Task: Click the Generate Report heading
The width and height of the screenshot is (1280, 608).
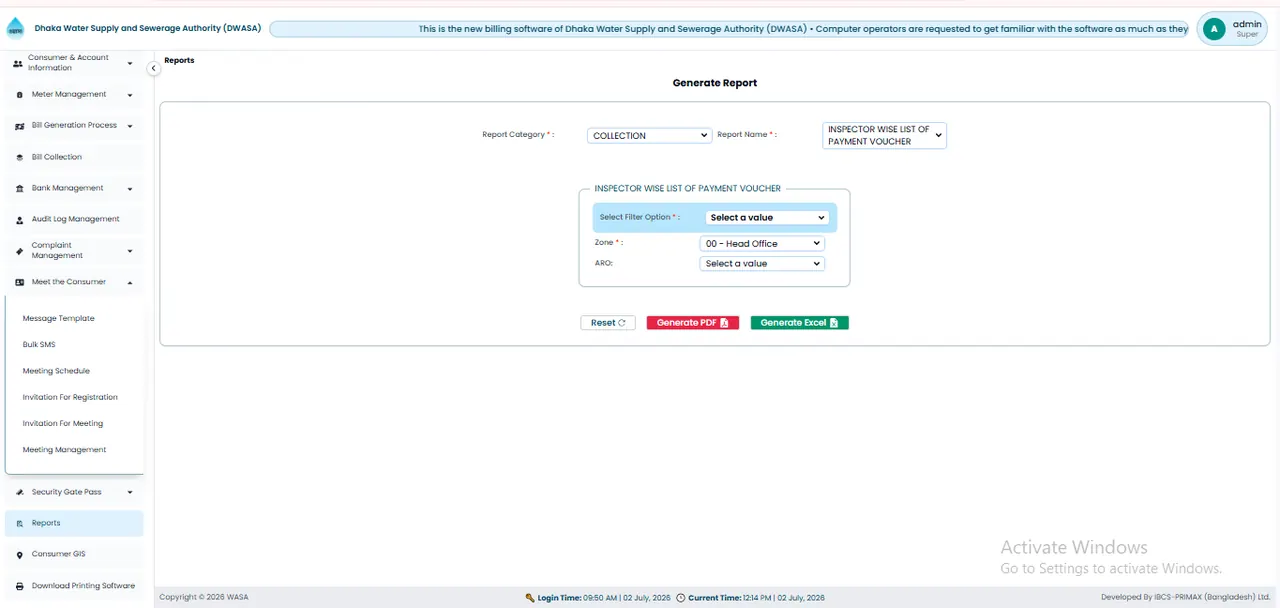Action: pos(715,83)
